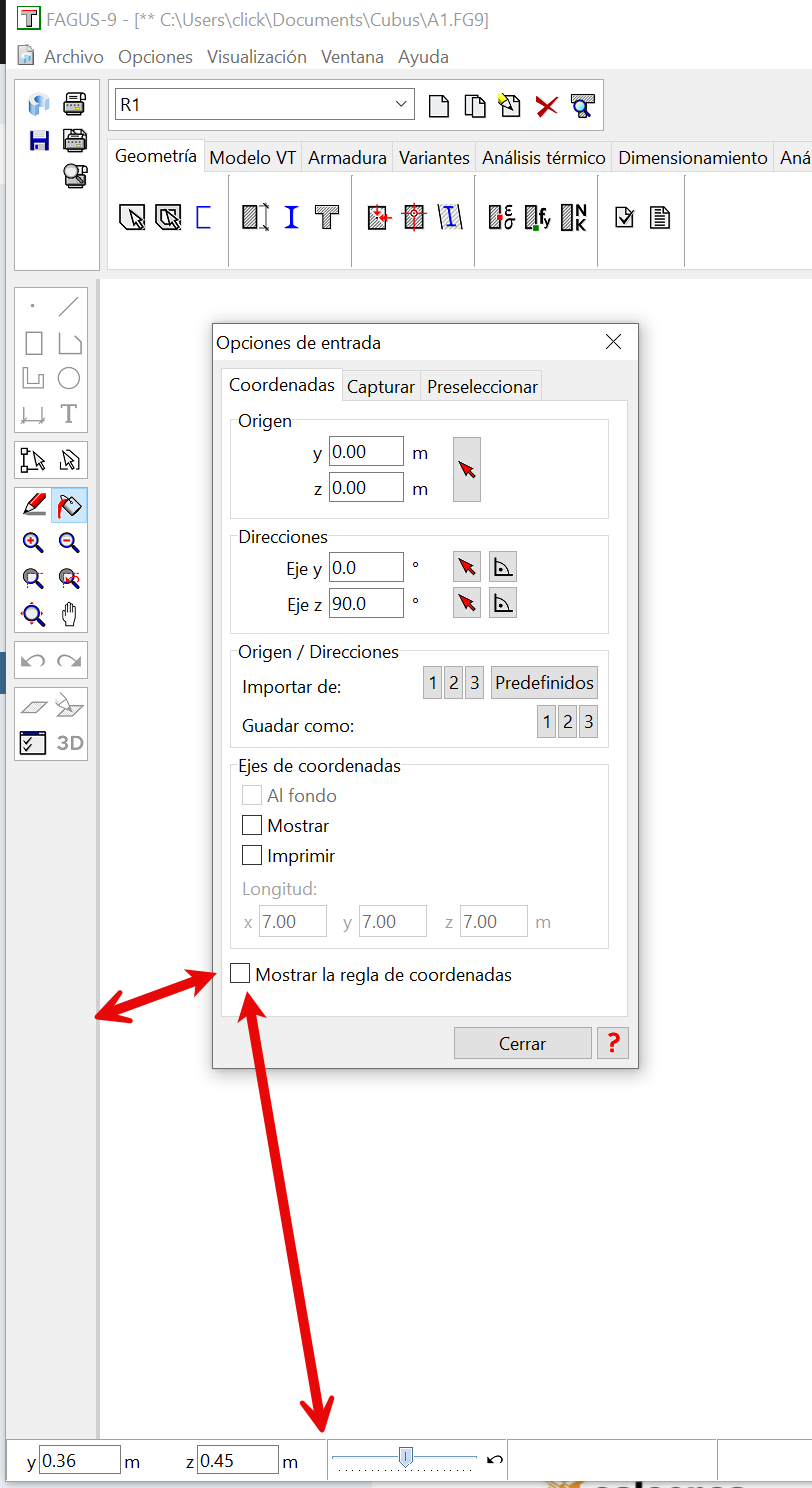Switch to the Armadura ribbon tab

347,158
